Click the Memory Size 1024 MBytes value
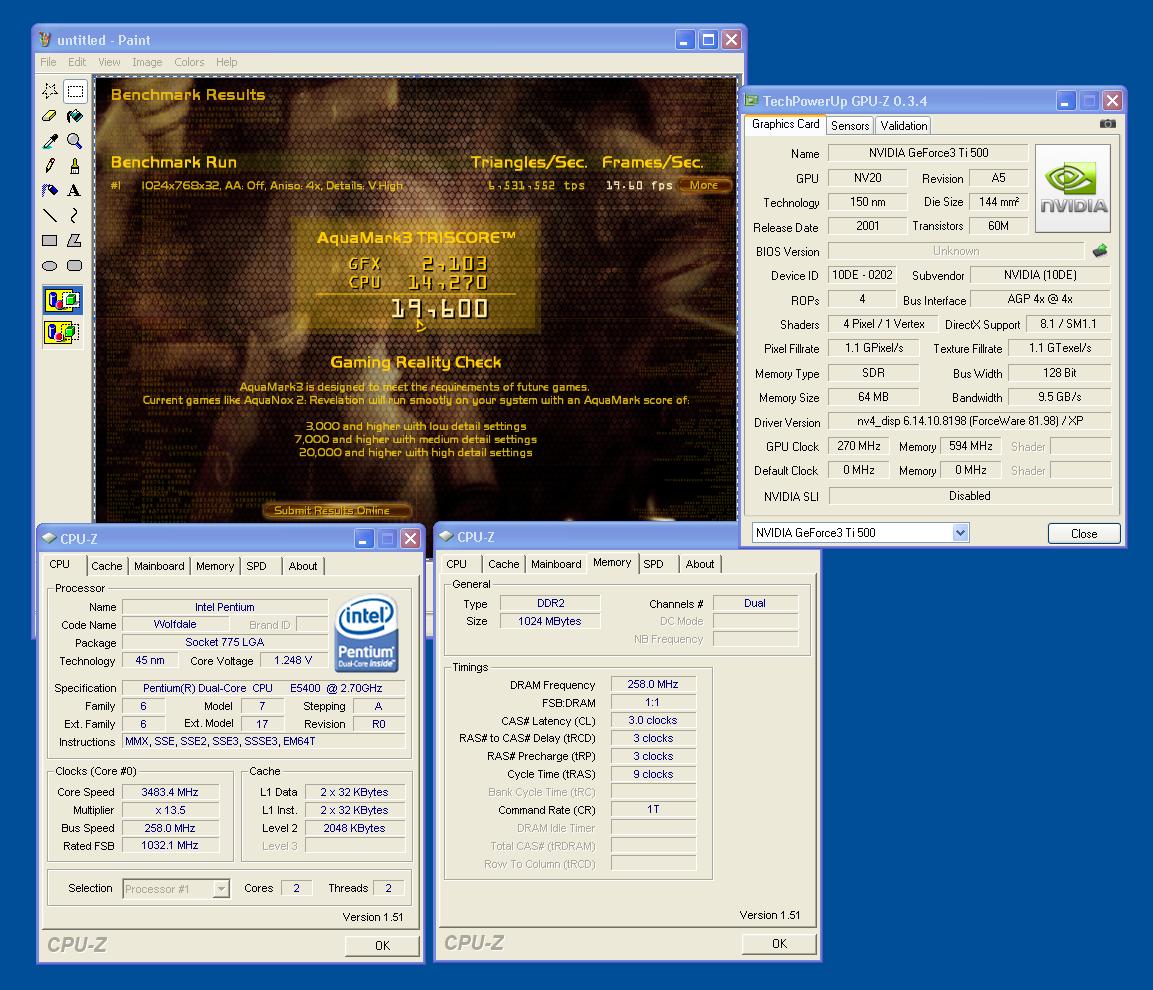 click(x=550, y=622)
